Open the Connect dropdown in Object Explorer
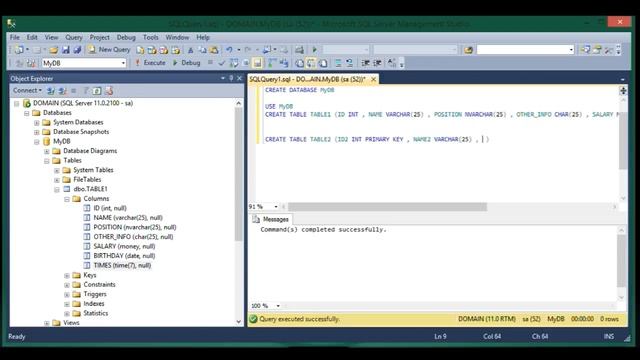640x360 pixels. click(x=27, y=90)
